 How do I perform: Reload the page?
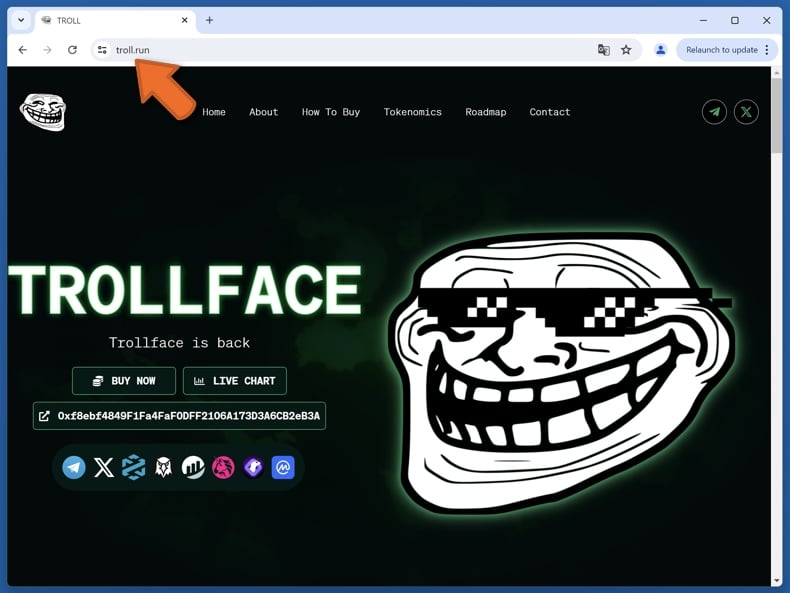pyautogui.click(x=73, y=50)
